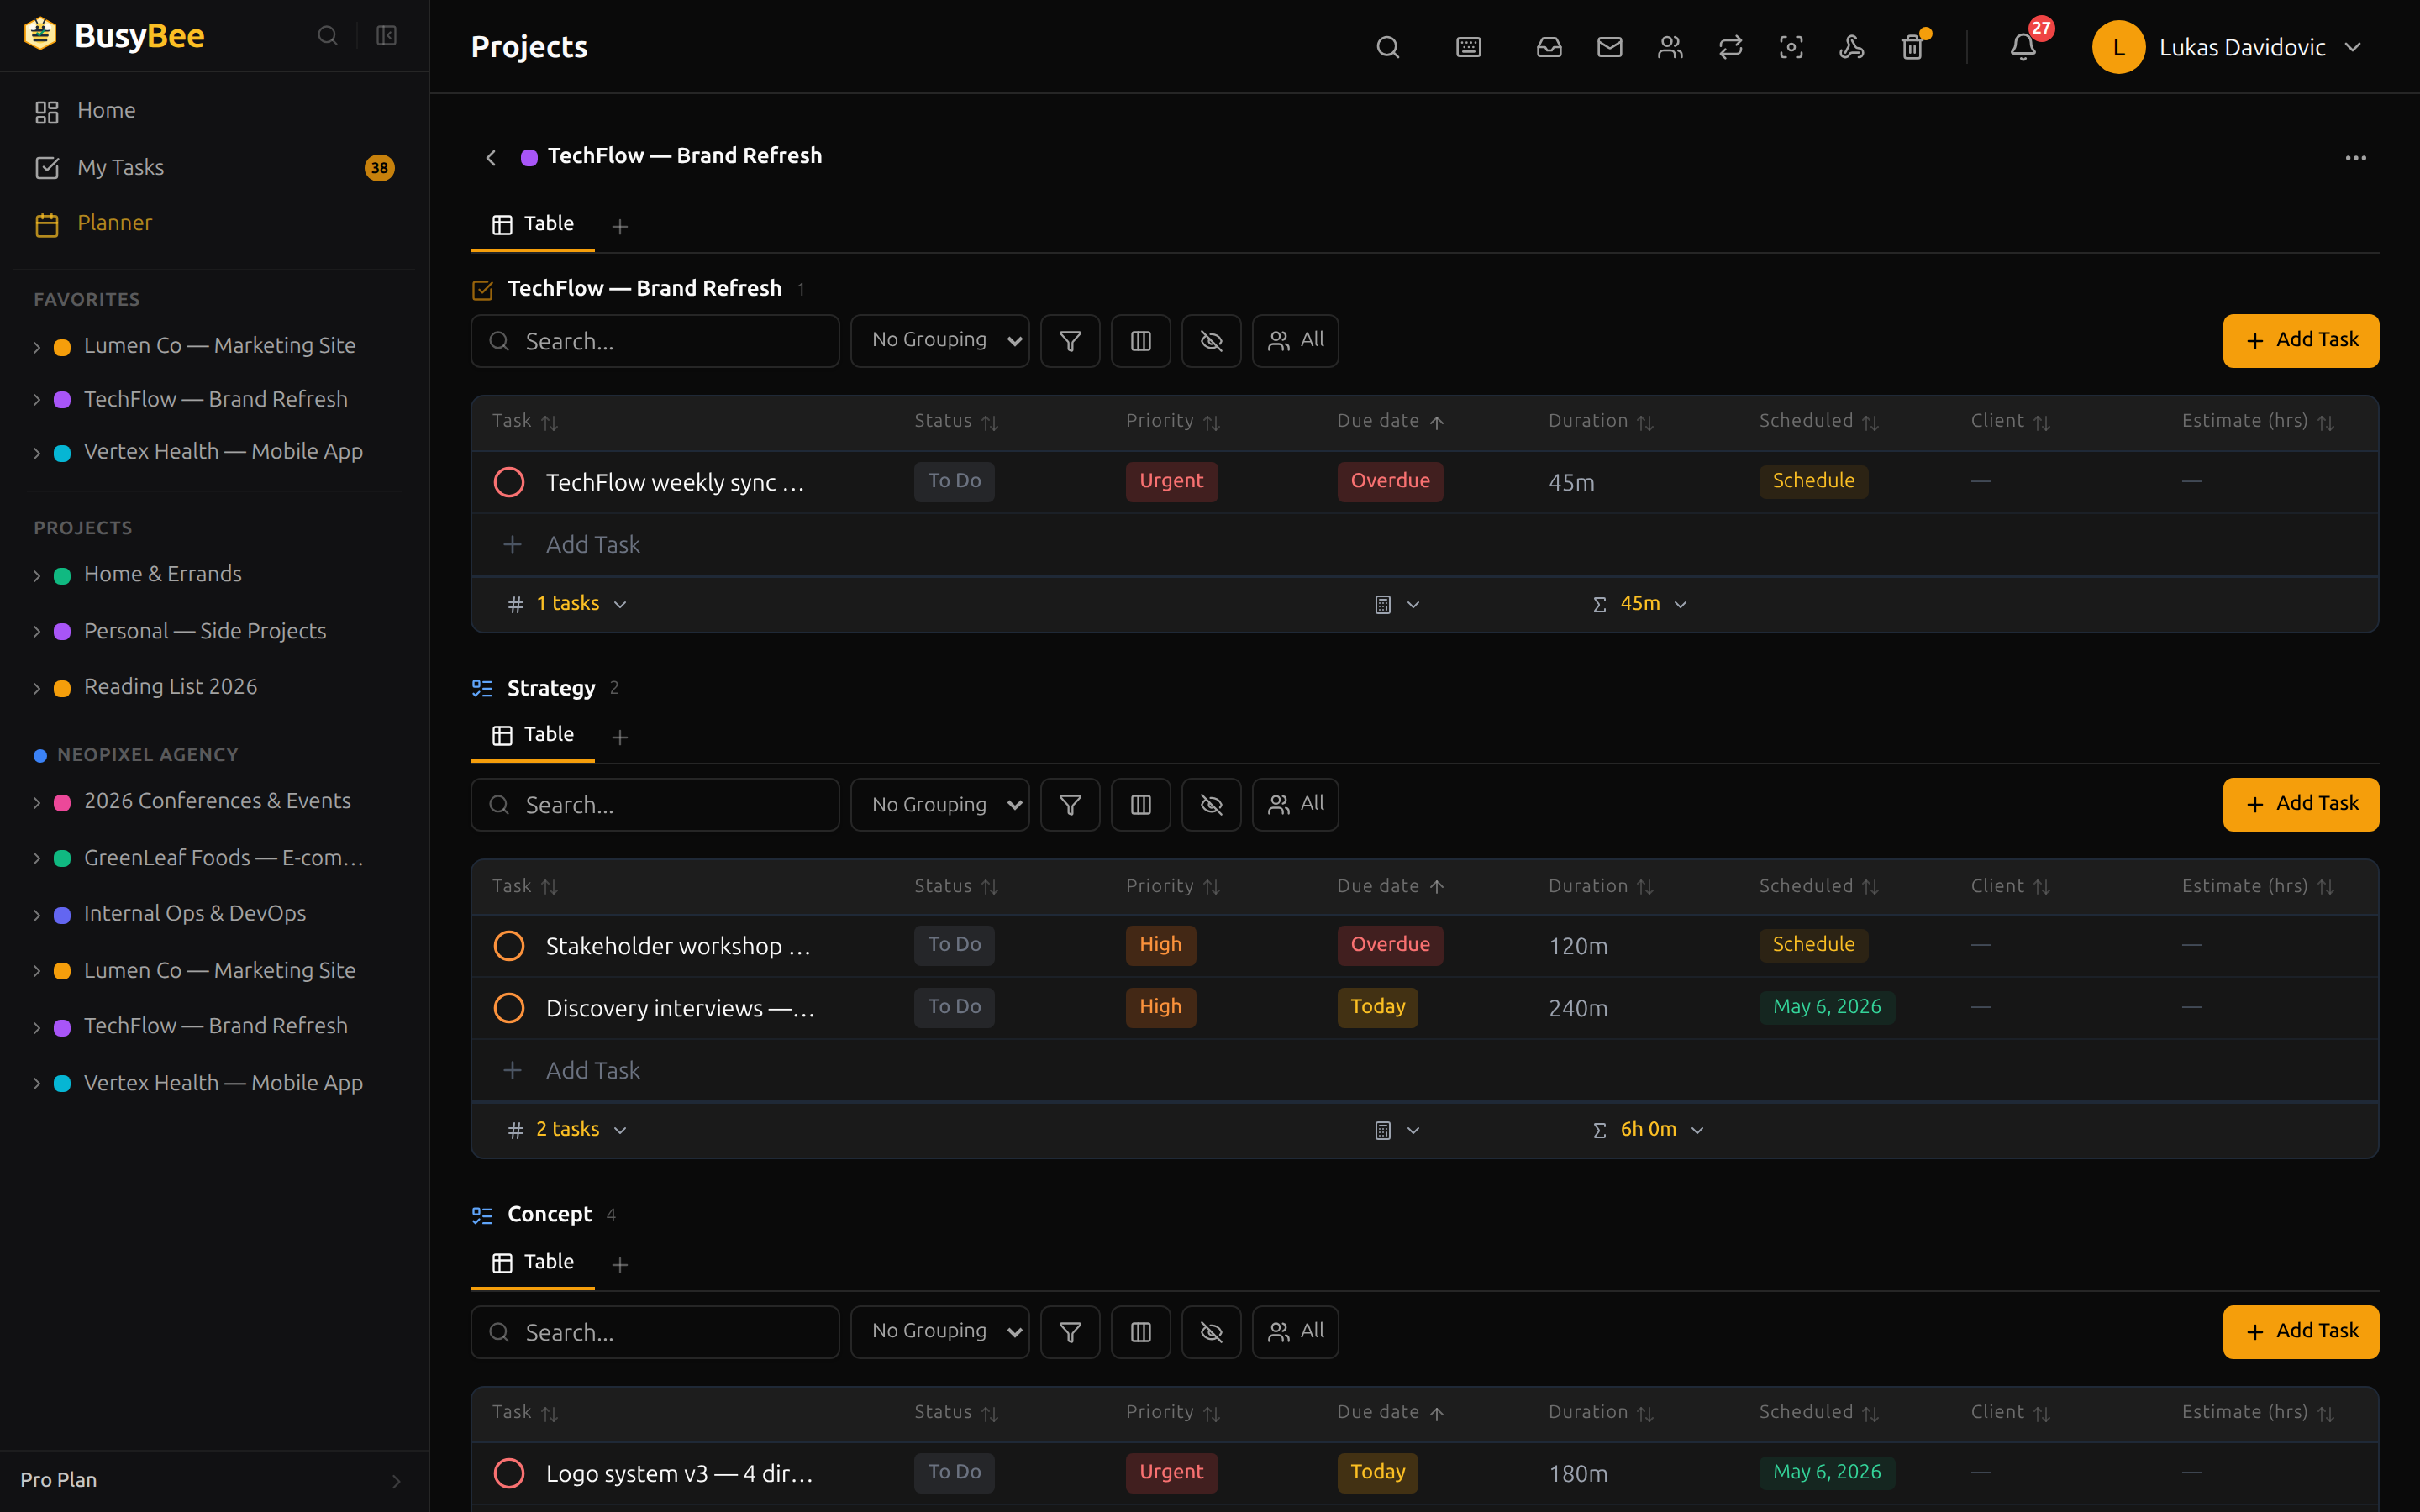
Task: Click All assignees filter in Concept toolbar
Action: point(1295,1332)
